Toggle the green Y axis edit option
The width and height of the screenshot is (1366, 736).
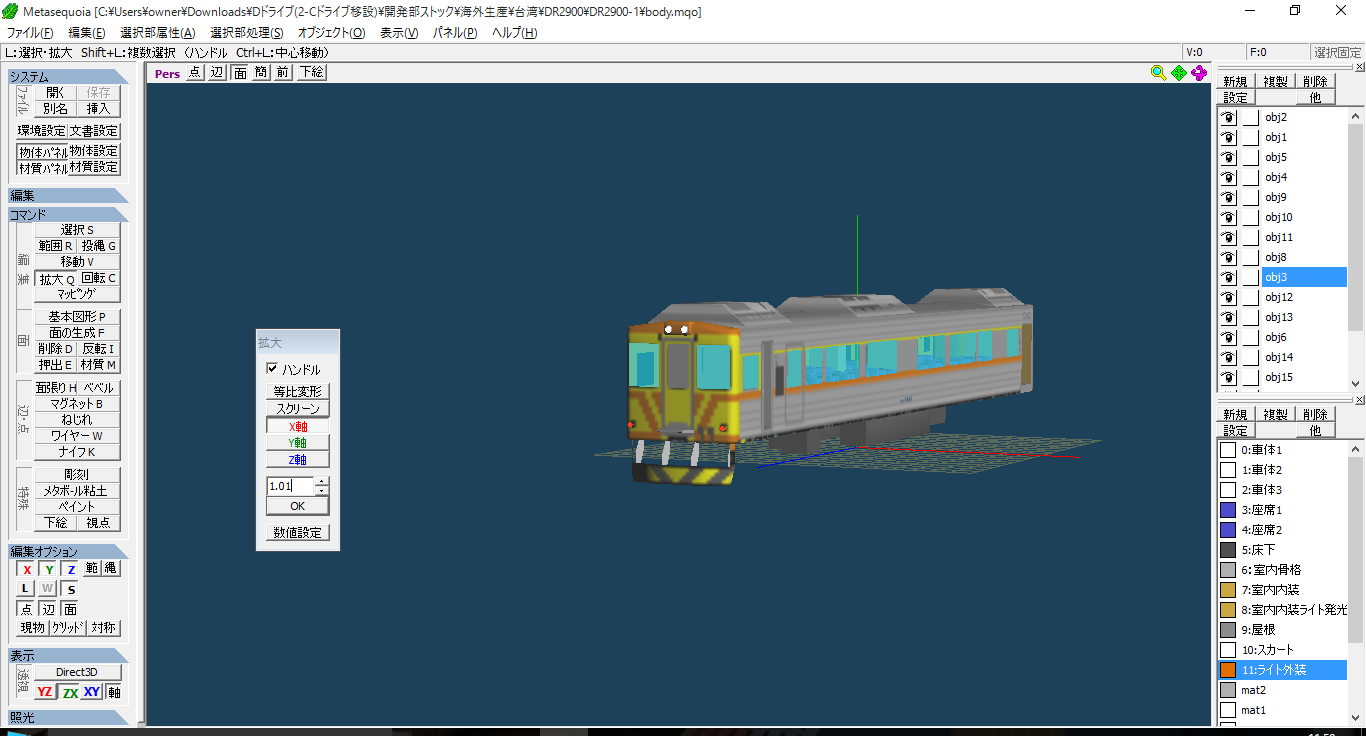coord(49,569)
